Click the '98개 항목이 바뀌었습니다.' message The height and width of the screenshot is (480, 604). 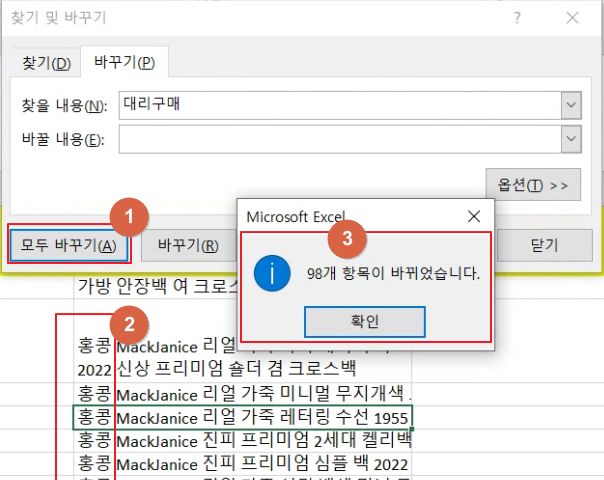tap(393, 274)
